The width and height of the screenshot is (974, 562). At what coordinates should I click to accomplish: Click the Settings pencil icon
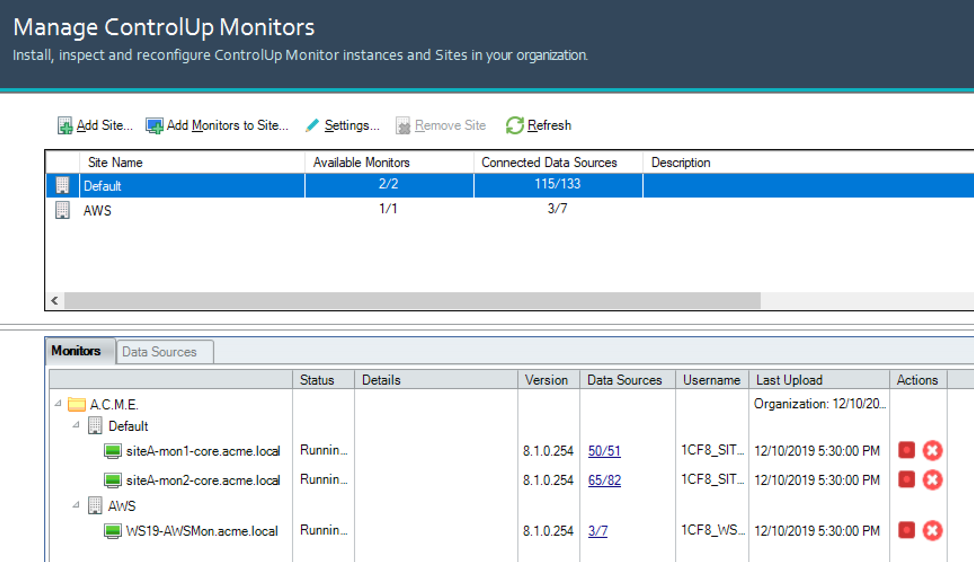point(312,125)
